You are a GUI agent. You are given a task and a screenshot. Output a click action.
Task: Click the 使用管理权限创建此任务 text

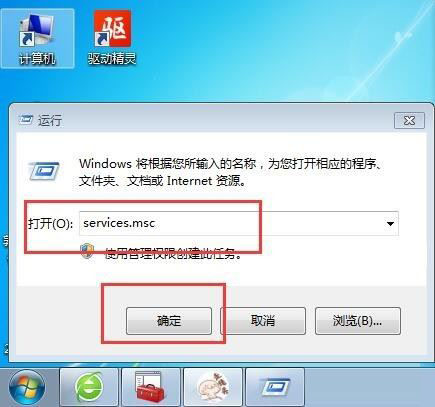[x=173, y=254]
